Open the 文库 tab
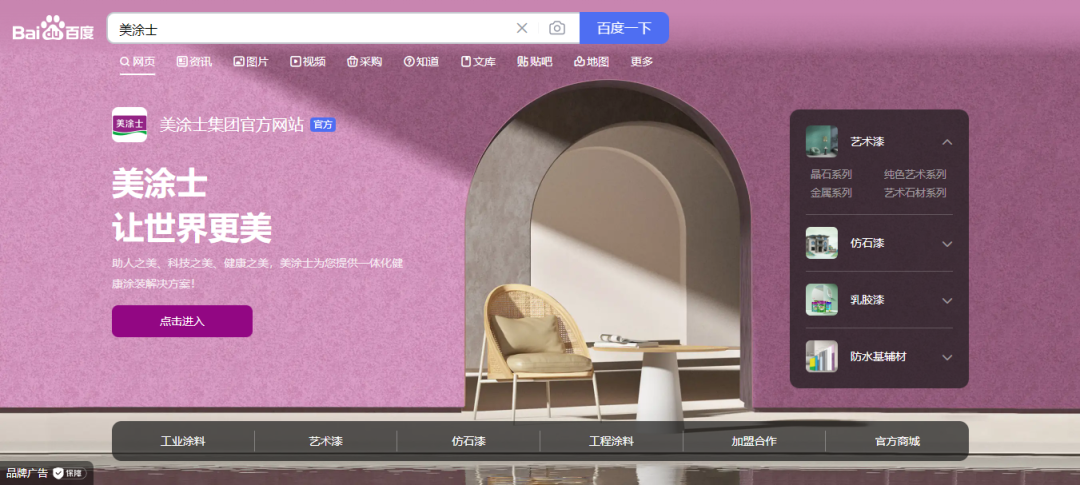This screenshot has height=485, width=1080. coord(478,61)
